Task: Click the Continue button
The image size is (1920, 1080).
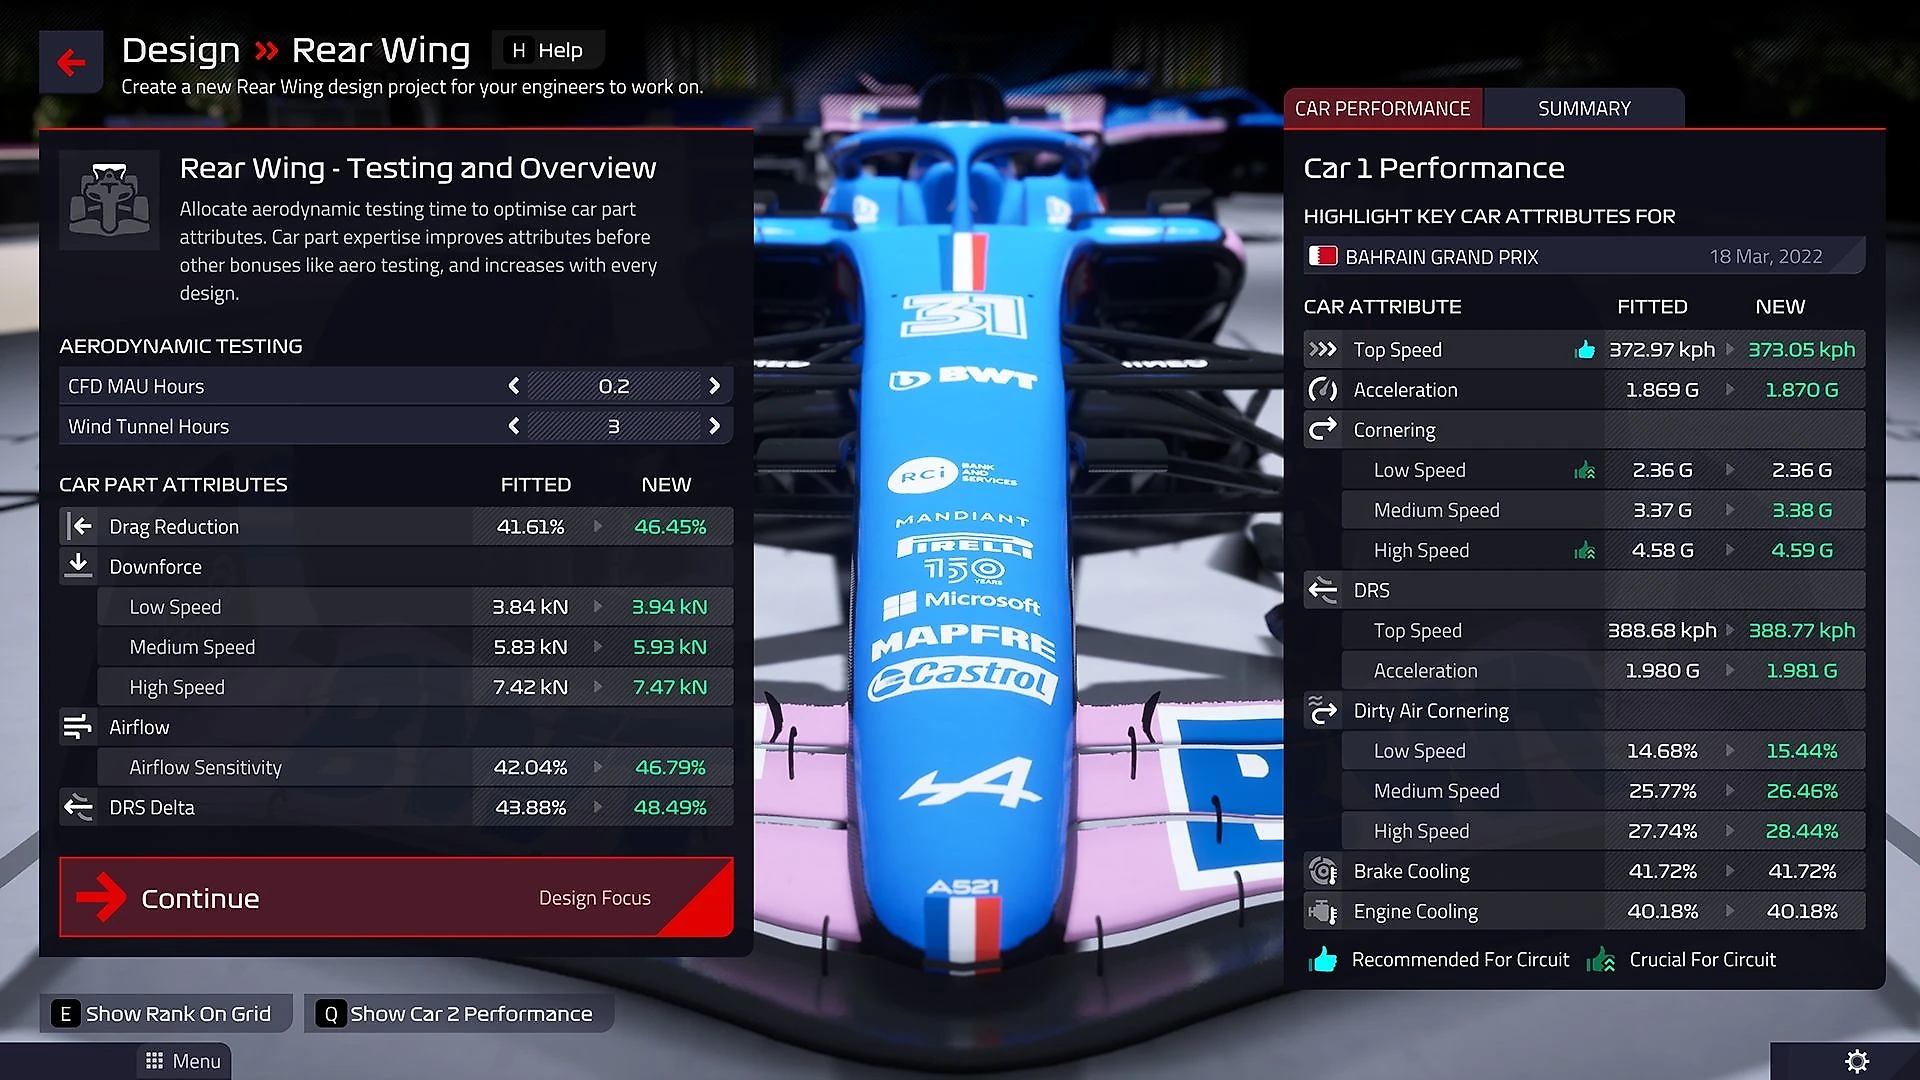Action: pyautogui.click(x=199, y=897)
